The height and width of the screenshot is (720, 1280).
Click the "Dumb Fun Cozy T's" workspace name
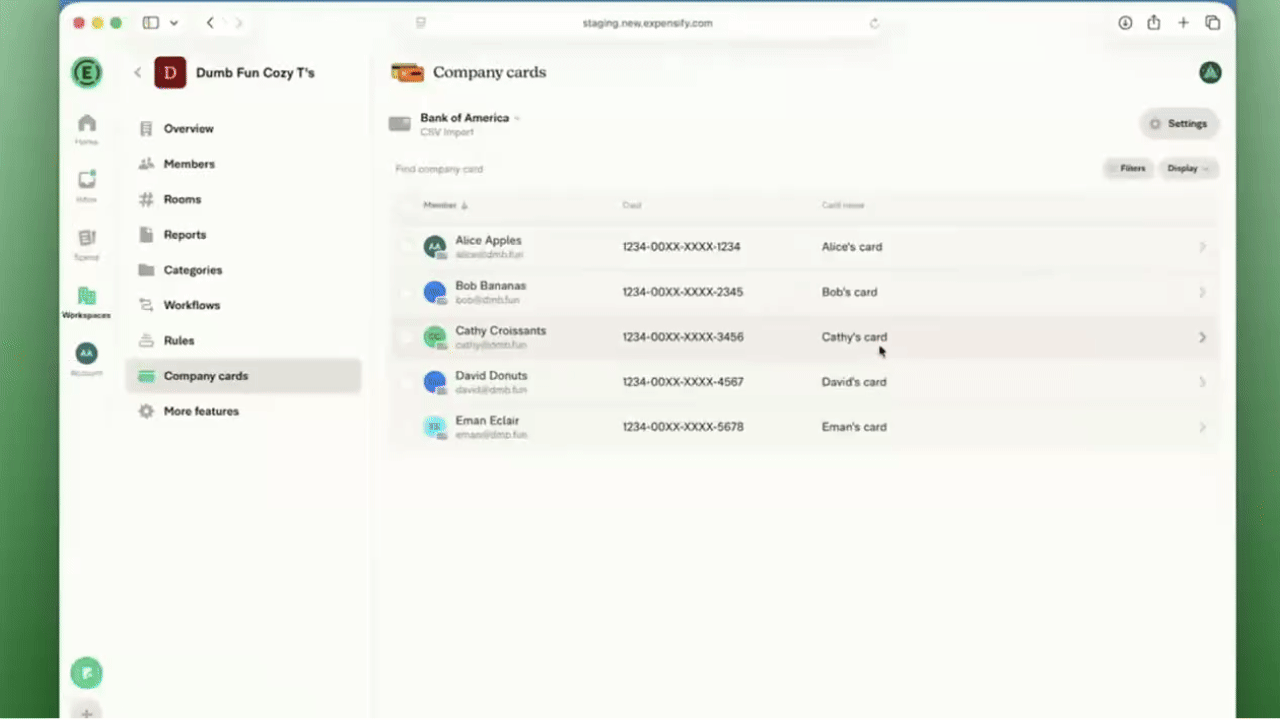click(255, 73)
